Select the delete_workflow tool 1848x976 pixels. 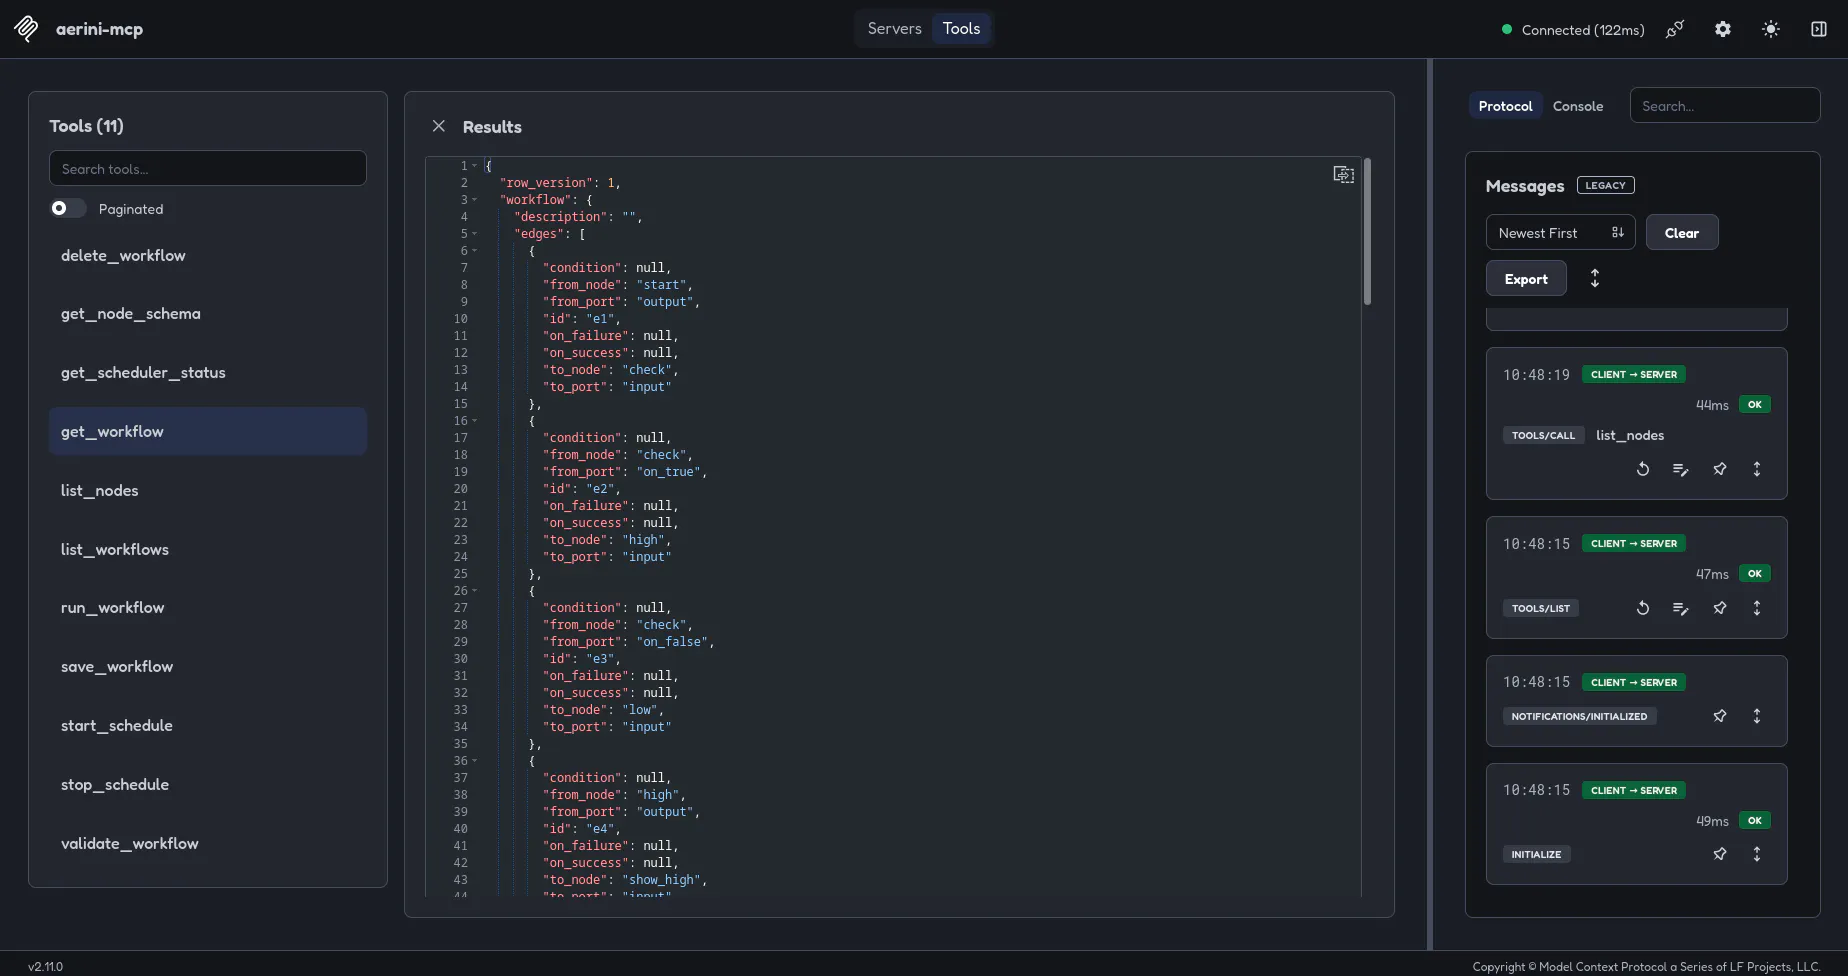(208, 256)
